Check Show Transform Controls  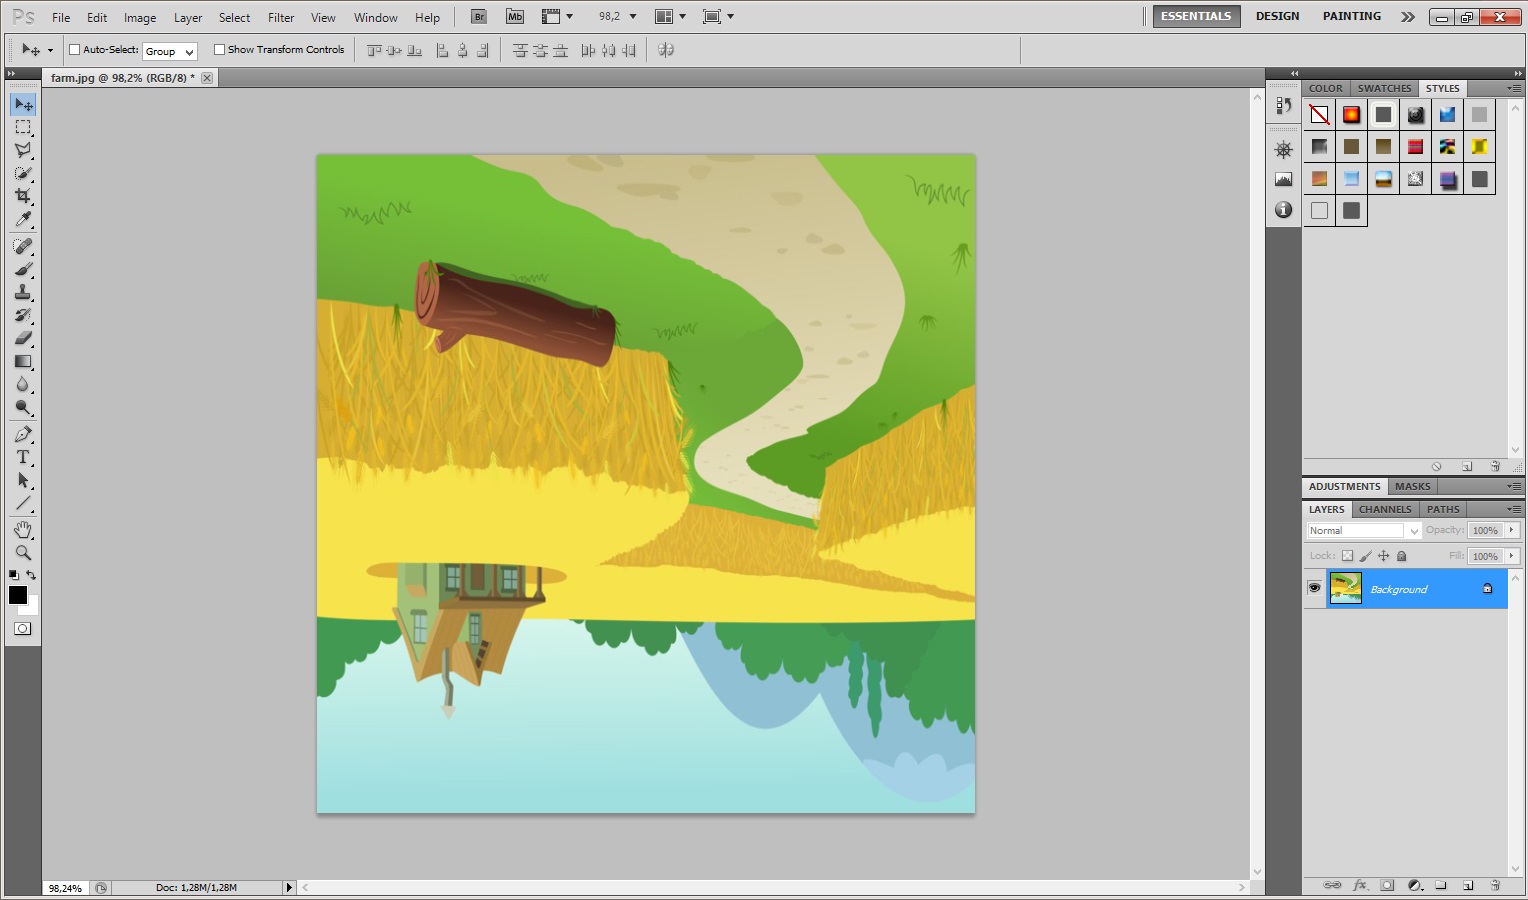click(x=219, y=50)
